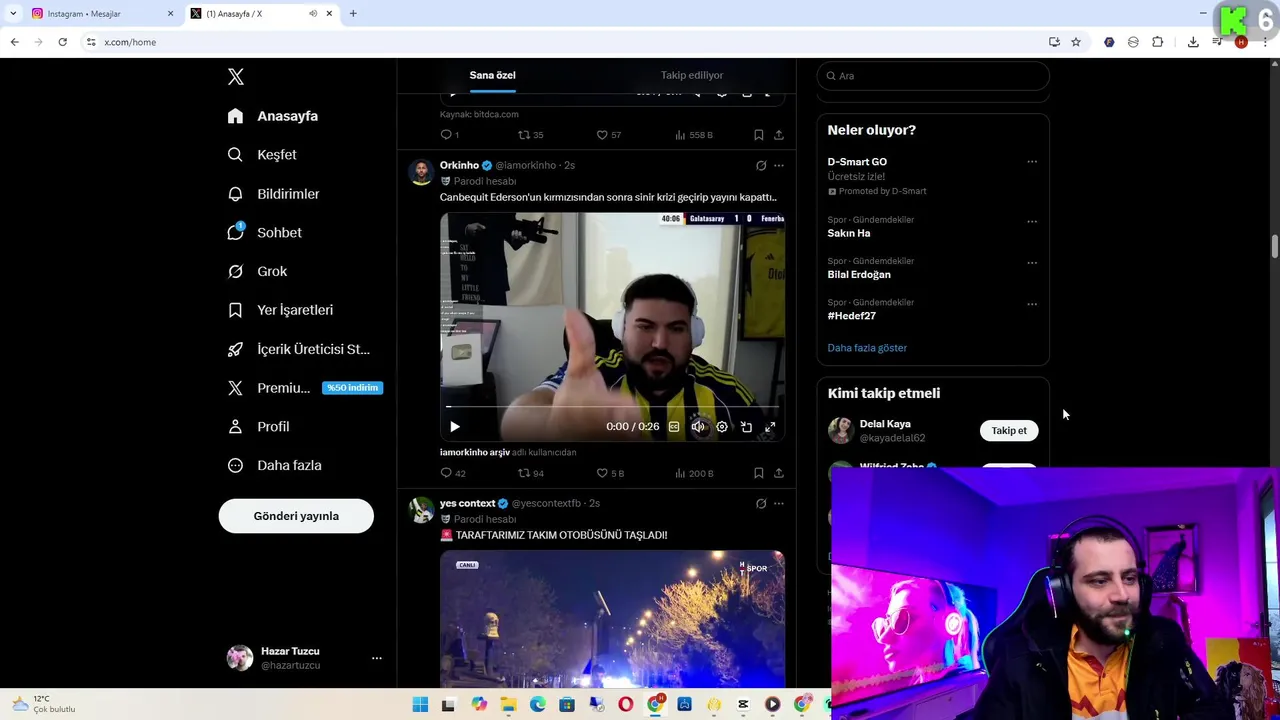Viewport: 1280px width, 720px height.
Task: Open Bildirimler notifications
Action: click(x=273, y=194)
